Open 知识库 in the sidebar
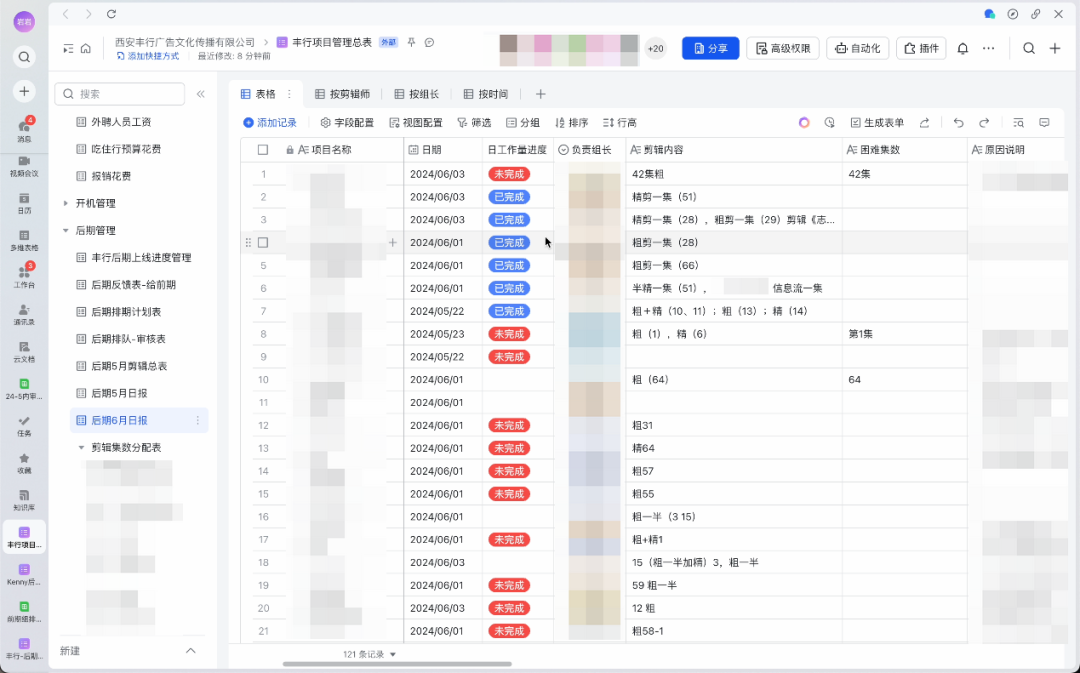 coord(24,501)
